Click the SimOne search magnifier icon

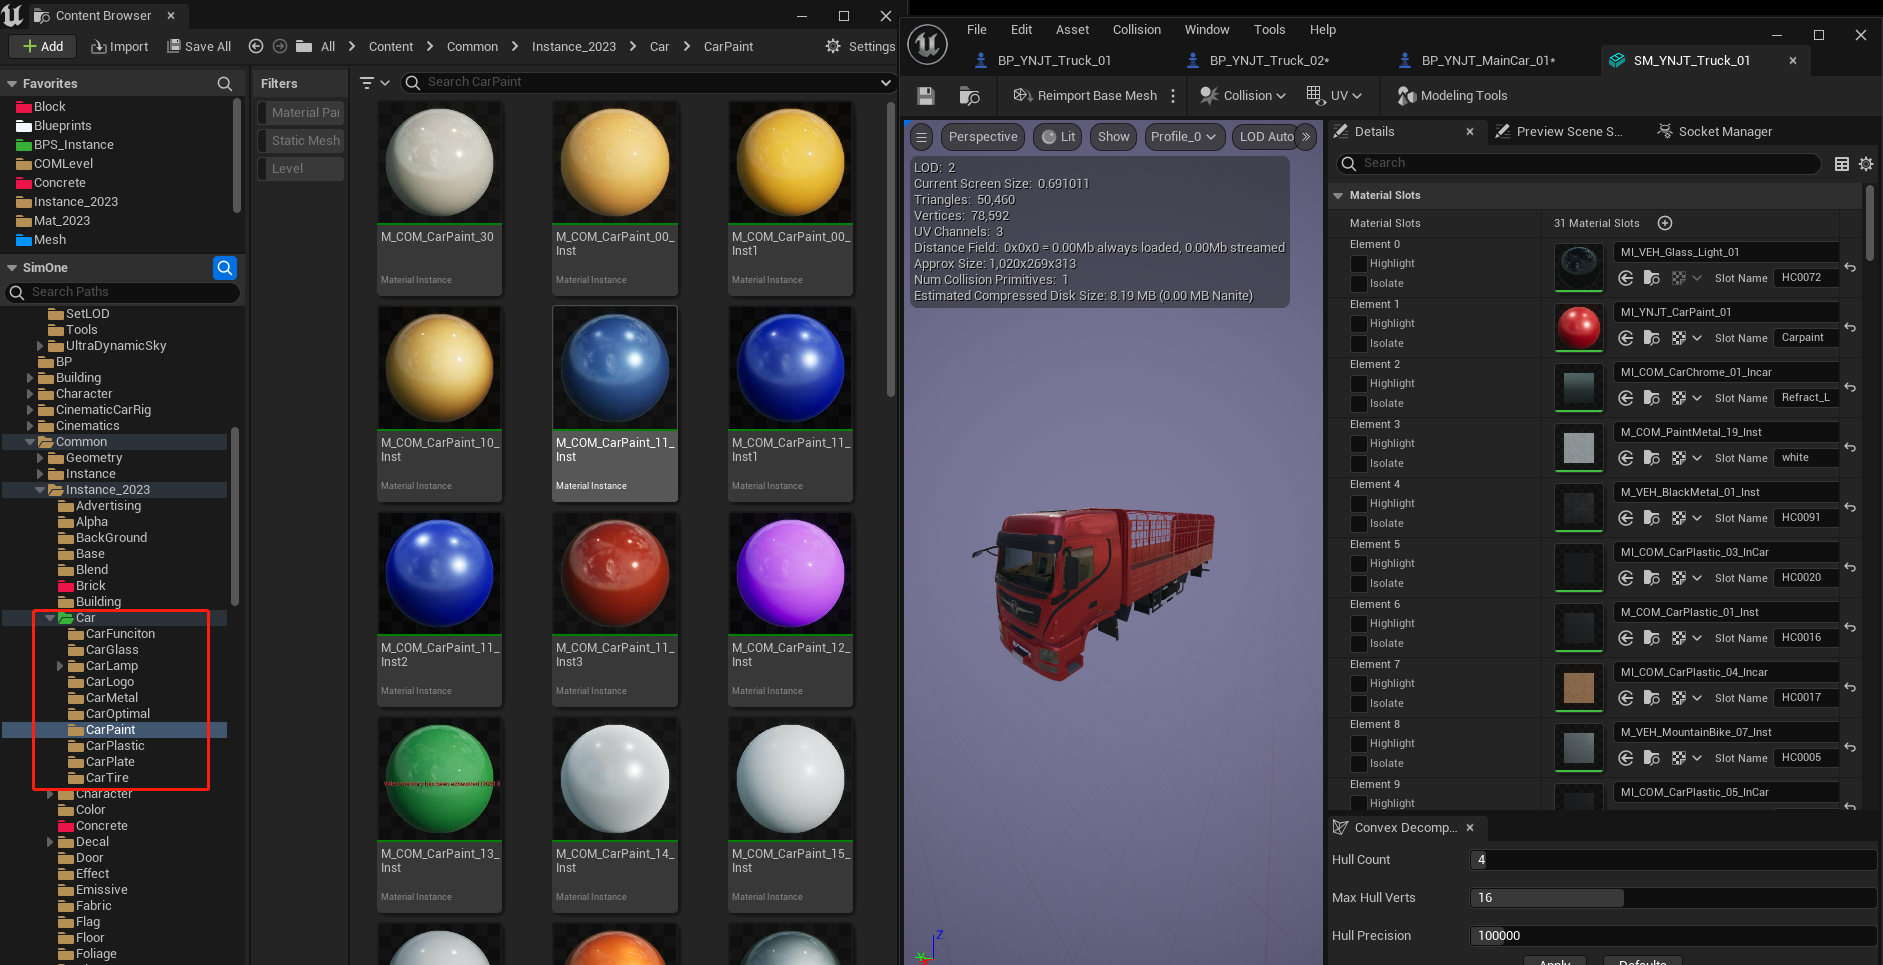225,267
